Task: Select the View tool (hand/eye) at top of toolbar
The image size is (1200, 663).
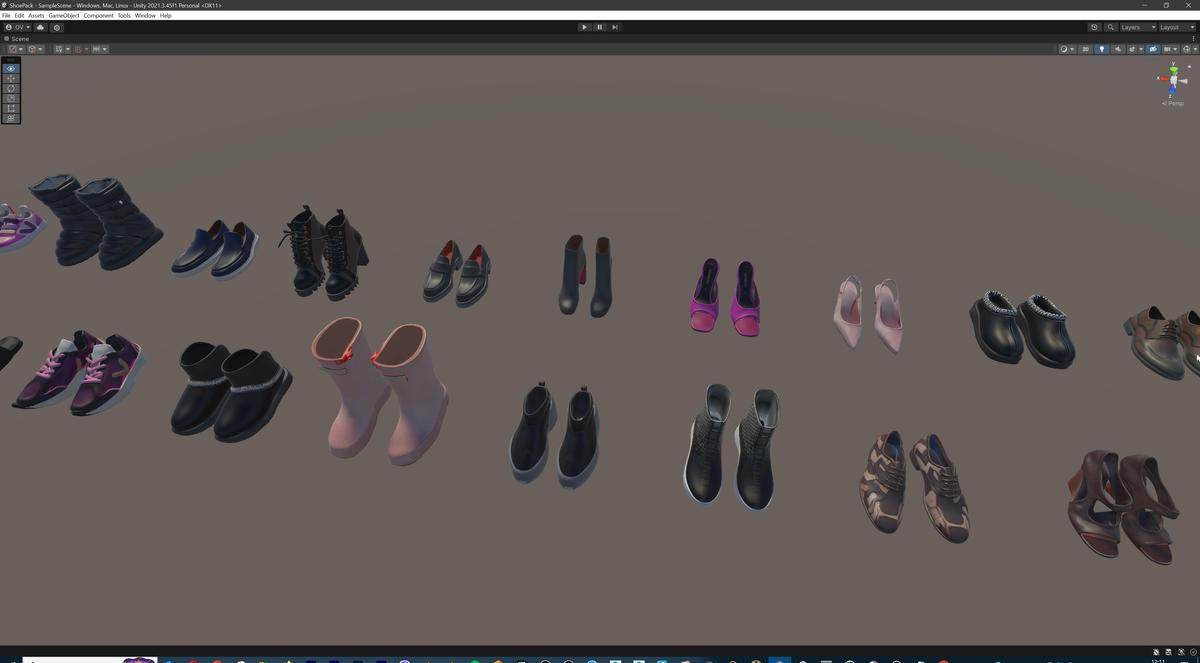Action: pos(10,68)
